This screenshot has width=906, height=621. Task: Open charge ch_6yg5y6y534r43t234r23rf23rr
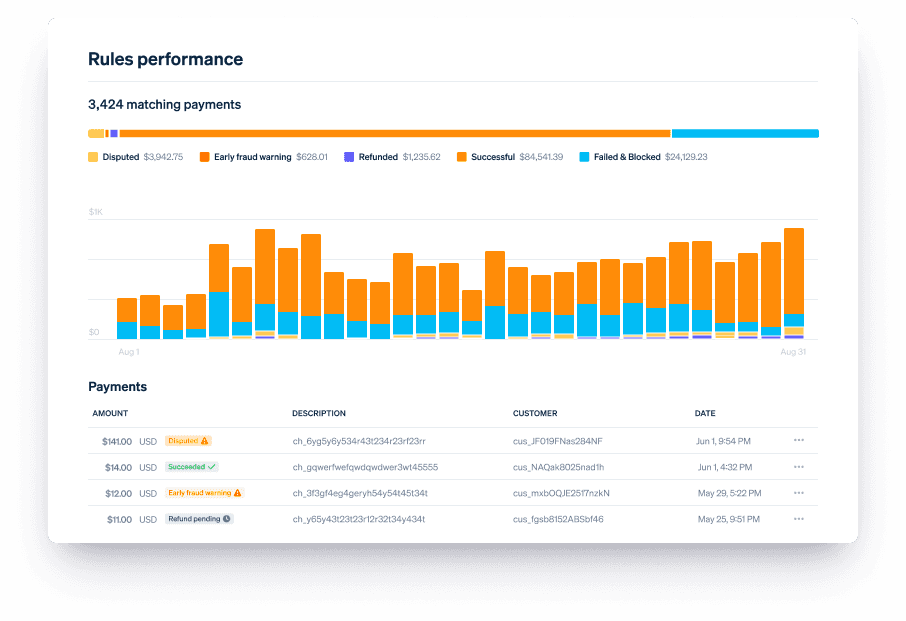(359, 441)
